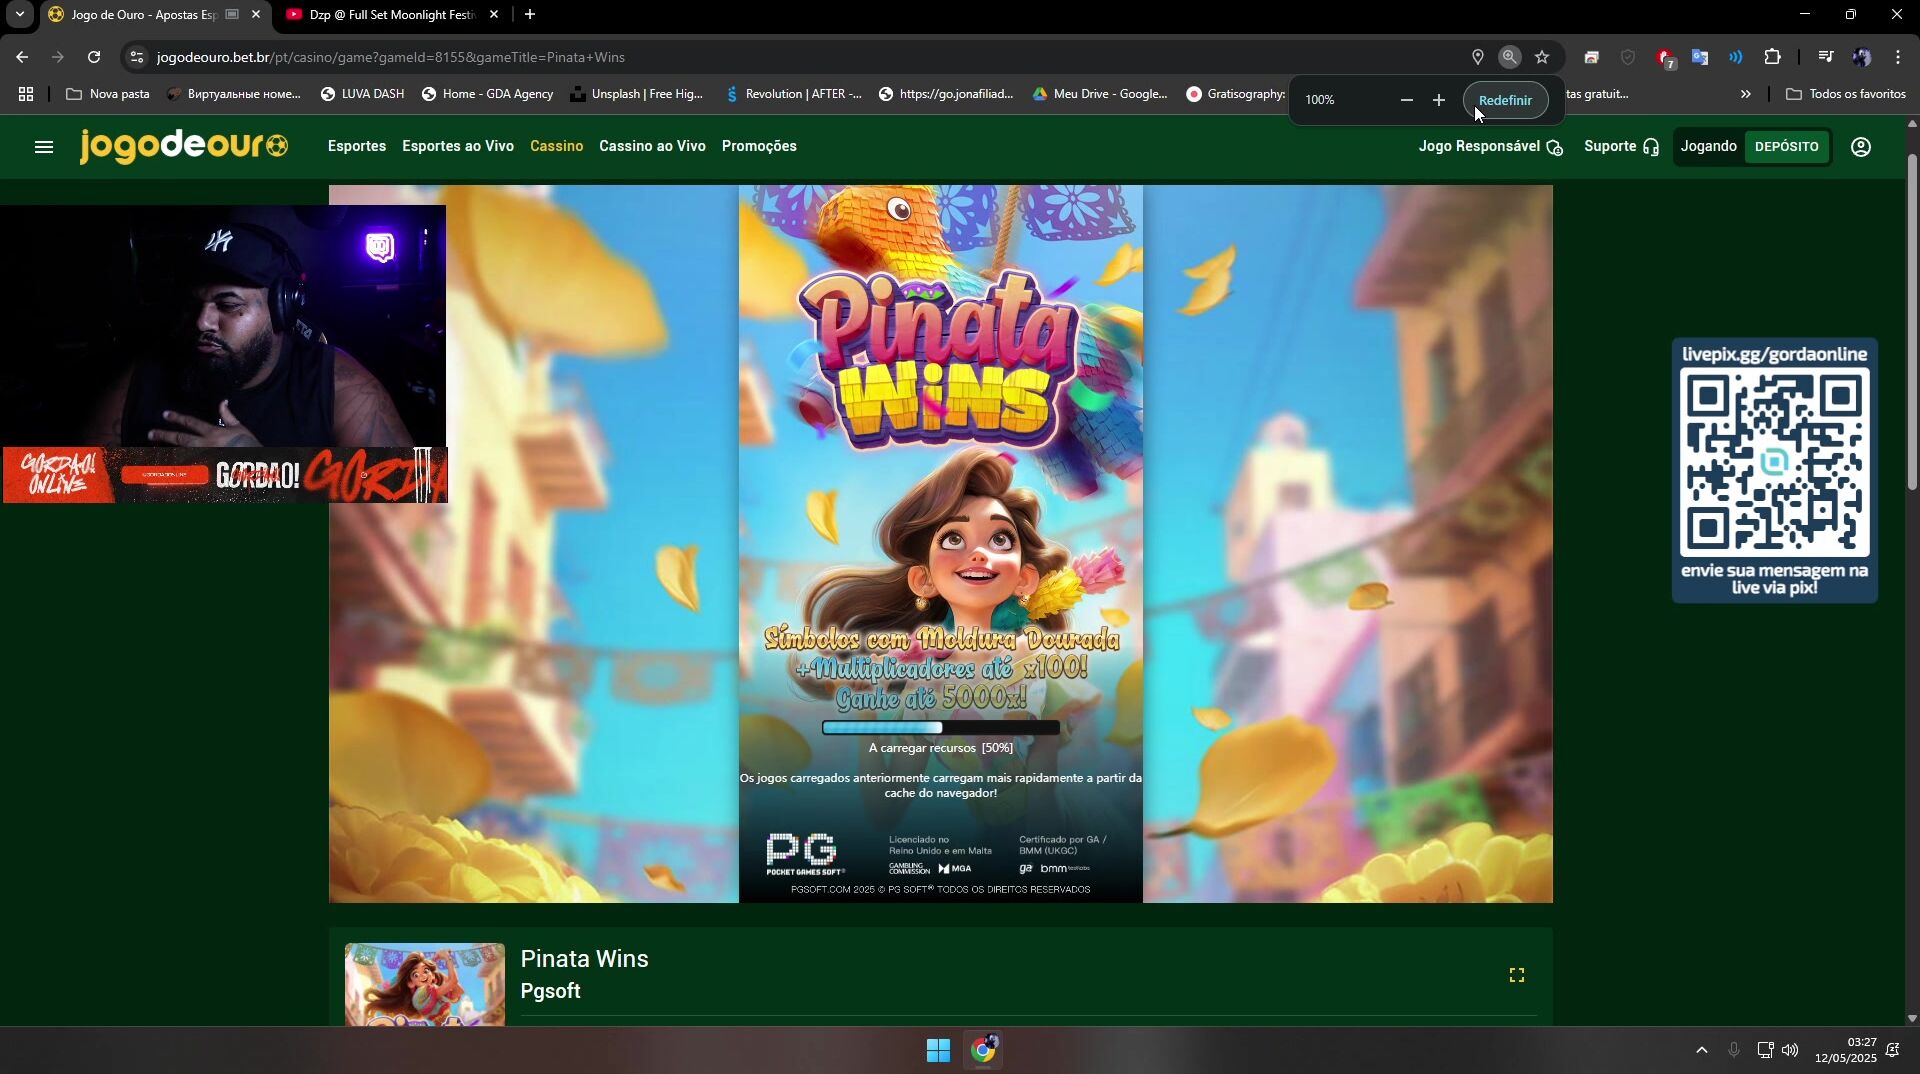
Task: Click the DEPÓSITO button
Action: click(x=1786, y=147)
